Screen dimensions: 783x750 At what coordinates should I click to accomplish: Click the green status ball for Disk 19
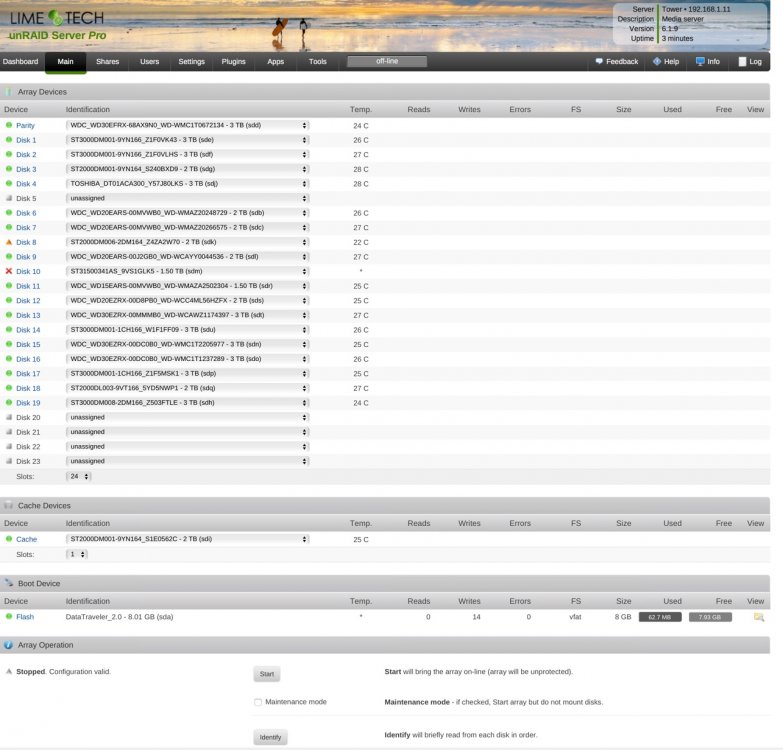click(9, 402)
